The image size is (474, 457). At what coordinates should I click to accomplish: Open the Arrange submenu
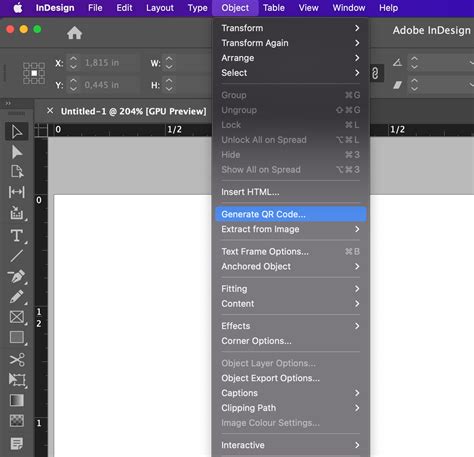291,58
